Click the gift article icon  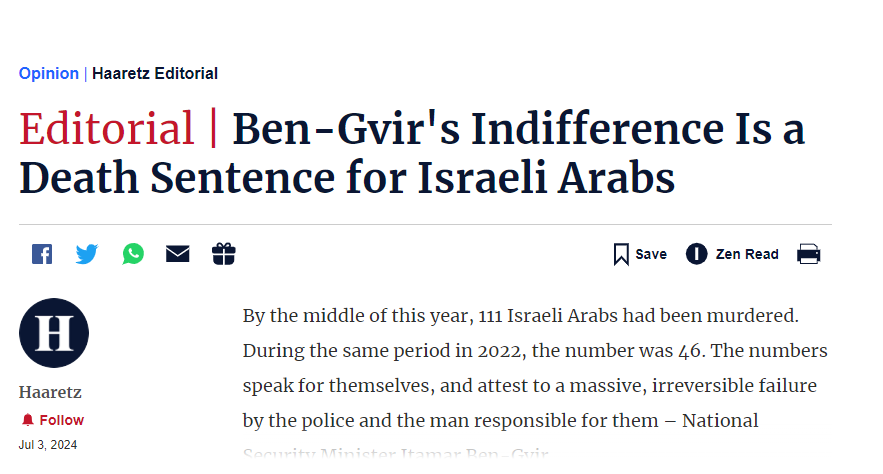(x=224, y=254)
